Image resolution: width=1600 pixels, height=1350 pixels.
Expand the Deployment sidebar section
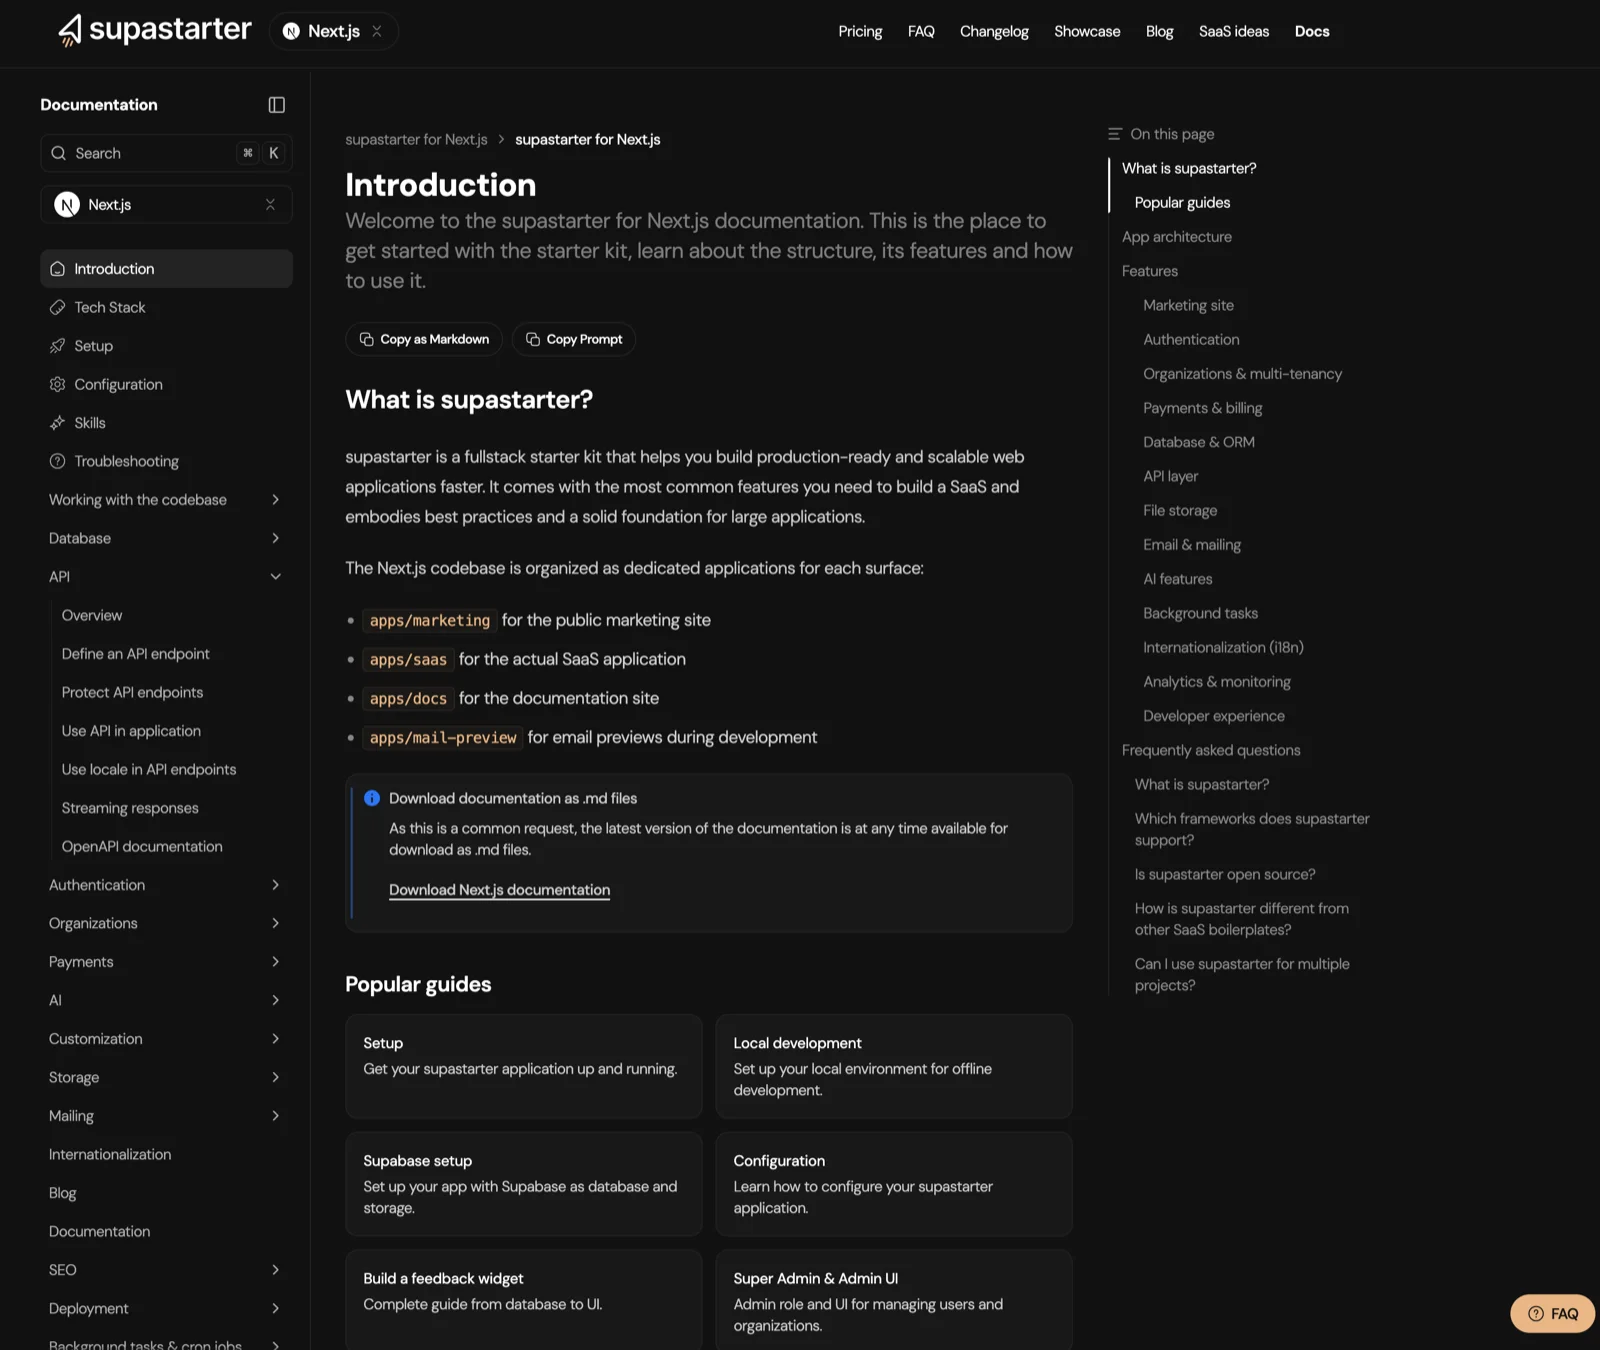tap(166, 1308)
